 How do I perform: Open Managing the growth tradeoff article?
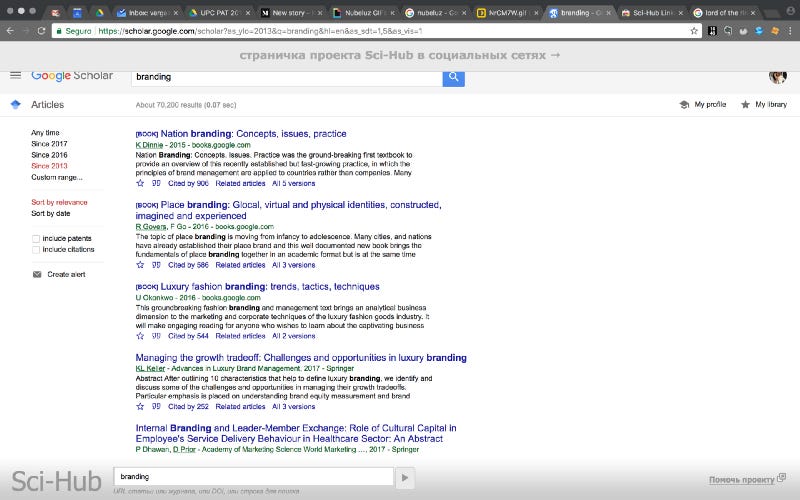pyautogui.click(x=301, y=358)
